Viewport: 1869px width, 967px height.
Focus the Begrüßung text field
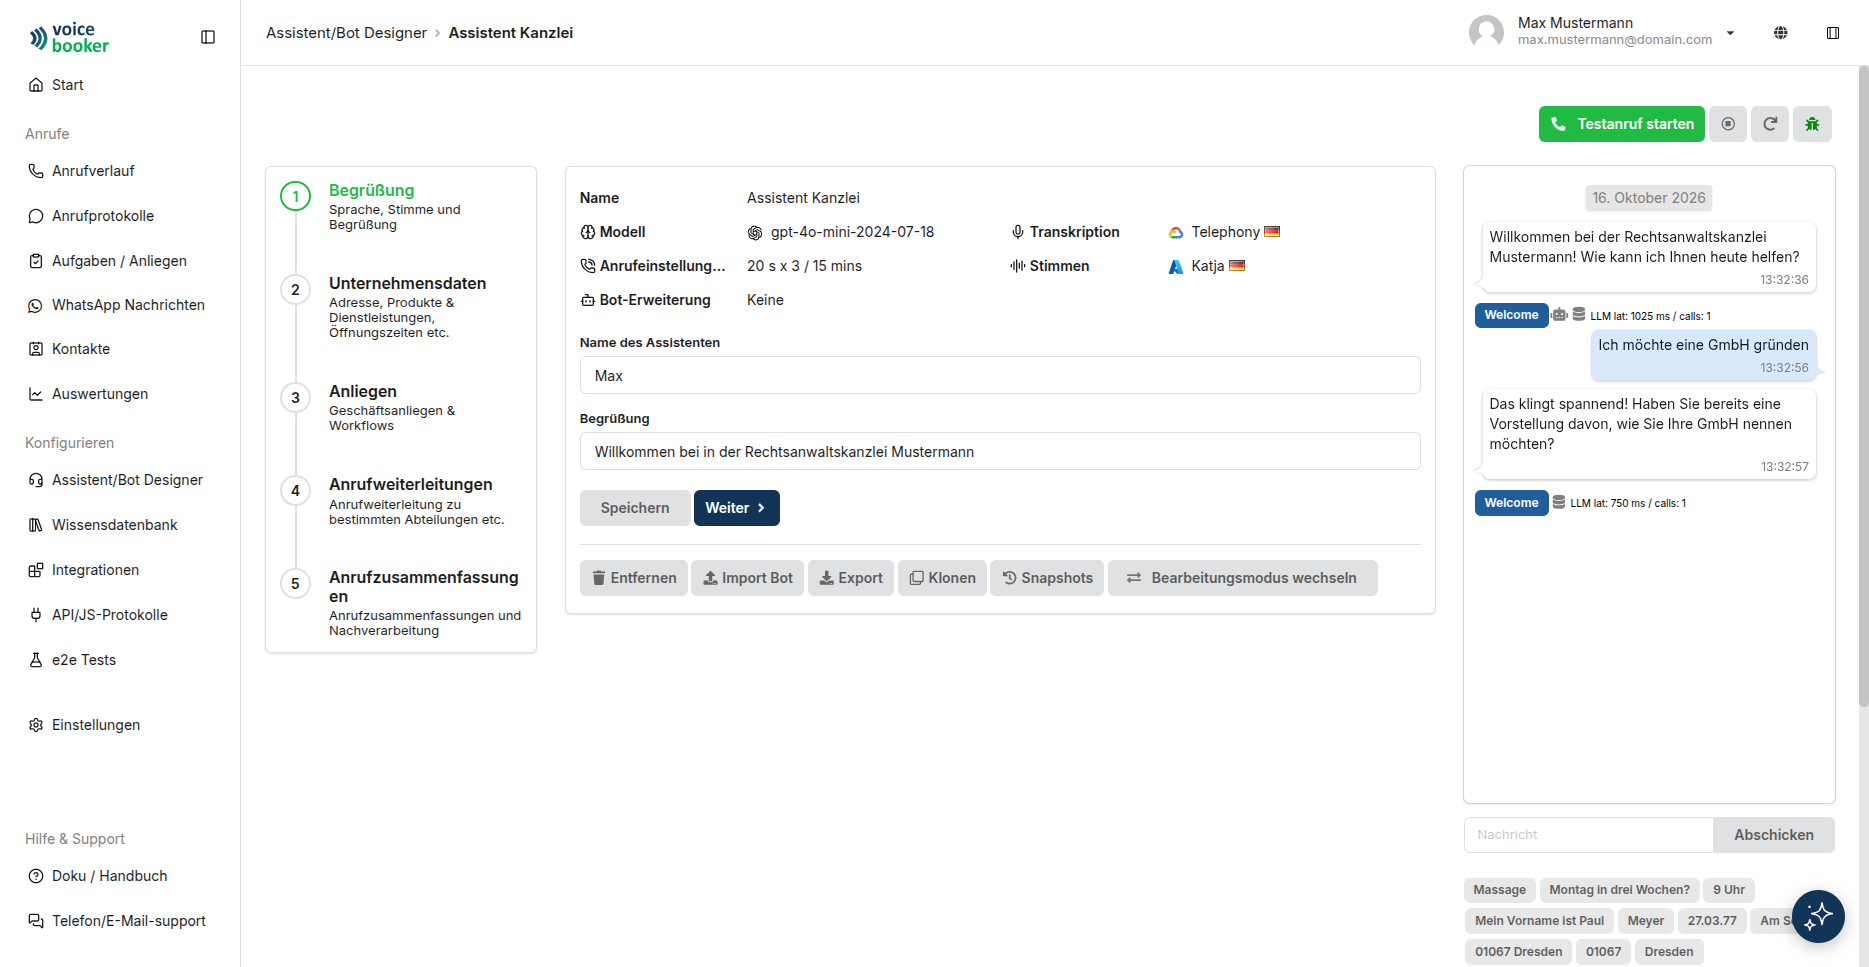[x=1000, y=452]
